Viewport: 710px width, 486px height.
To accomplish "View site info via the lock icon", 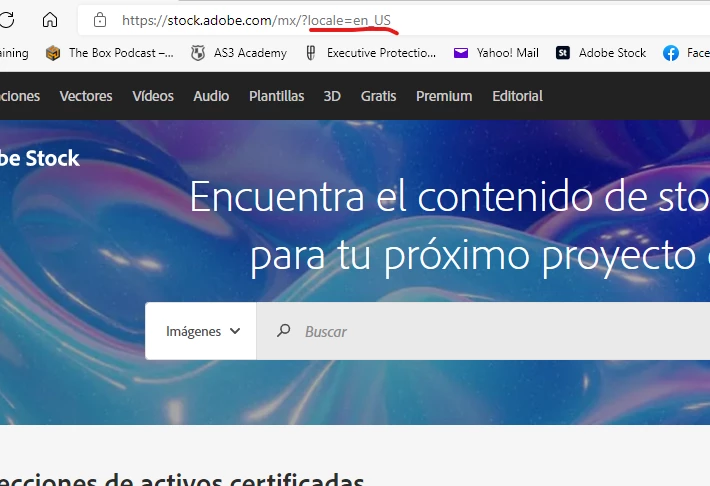I will [x=100, y=20].
